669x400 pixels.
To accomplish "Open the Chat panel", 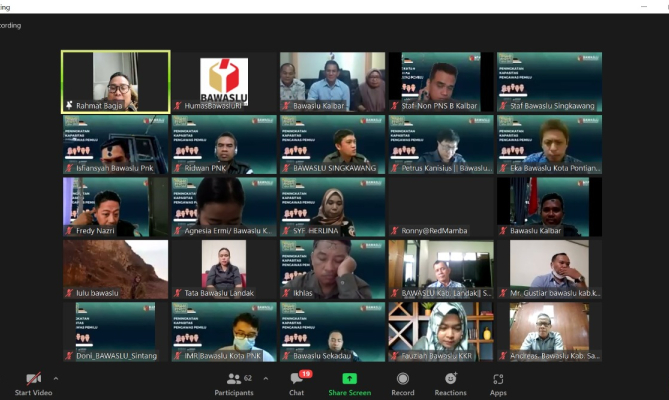I will pos(297,383).
